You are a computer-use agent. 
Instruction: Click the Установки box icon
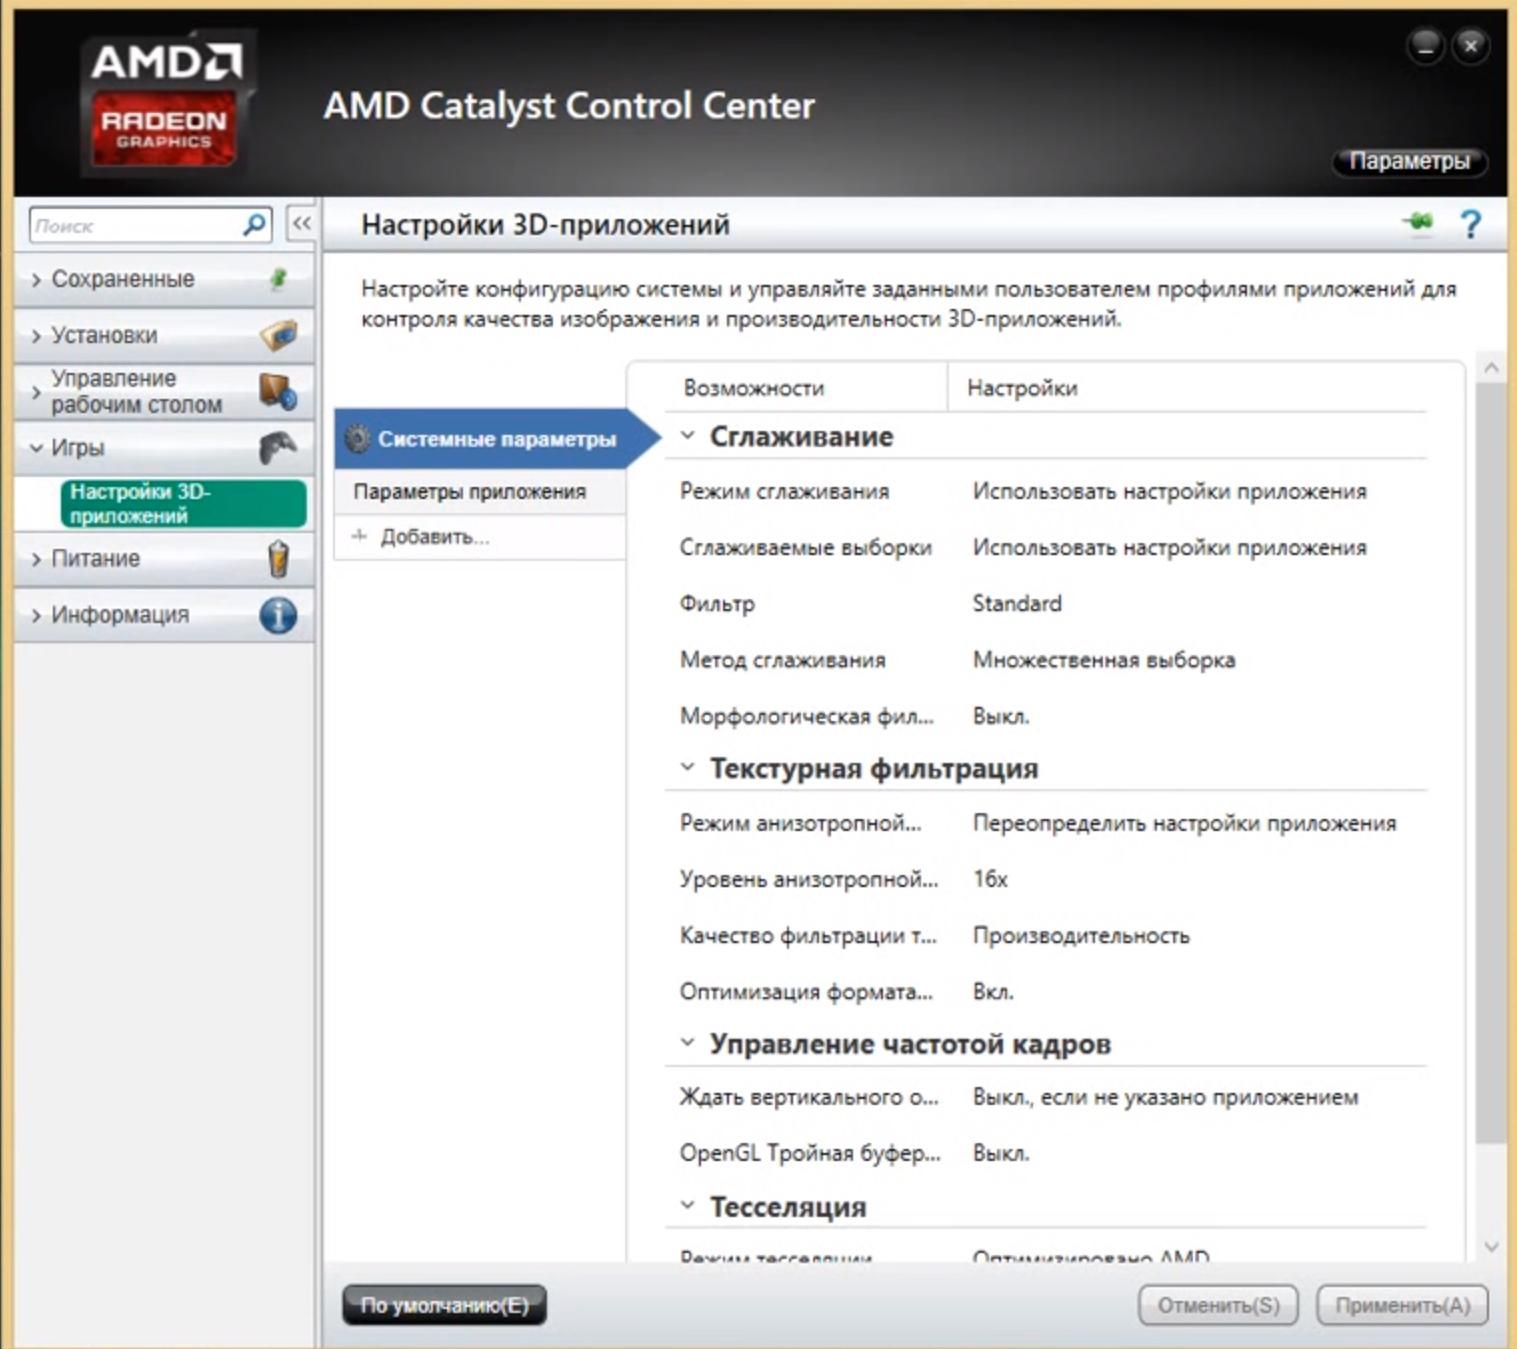tap(279, 335)
